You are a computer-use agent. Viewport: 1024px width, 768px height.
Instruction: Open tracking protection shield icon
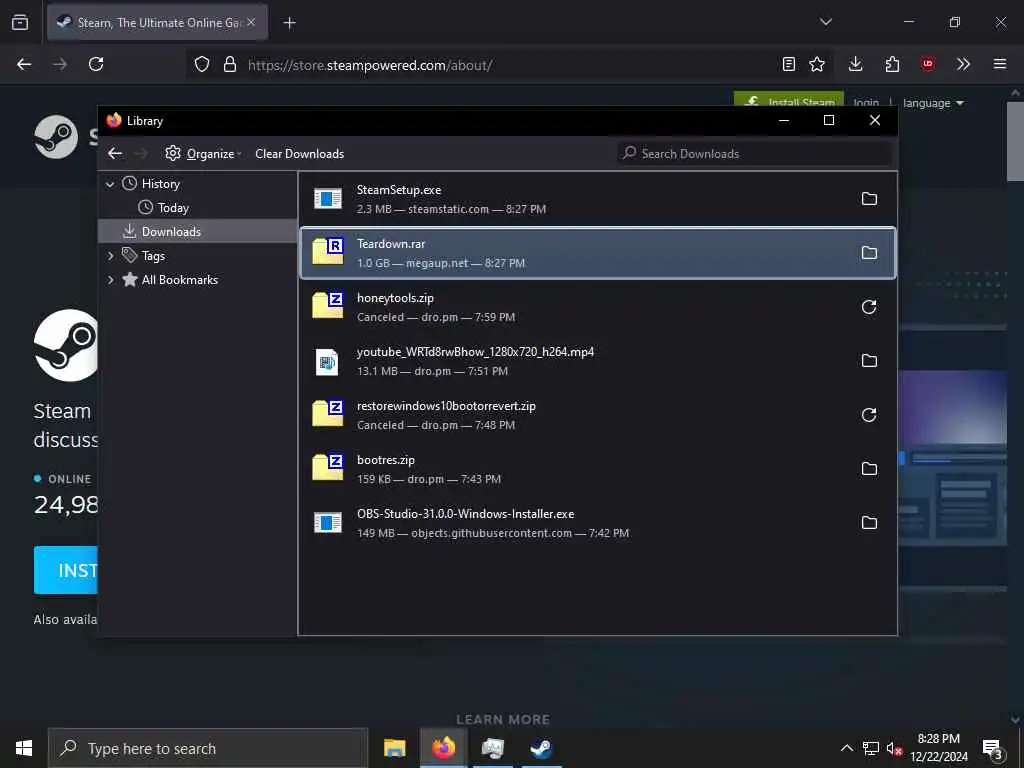[202, 64]
